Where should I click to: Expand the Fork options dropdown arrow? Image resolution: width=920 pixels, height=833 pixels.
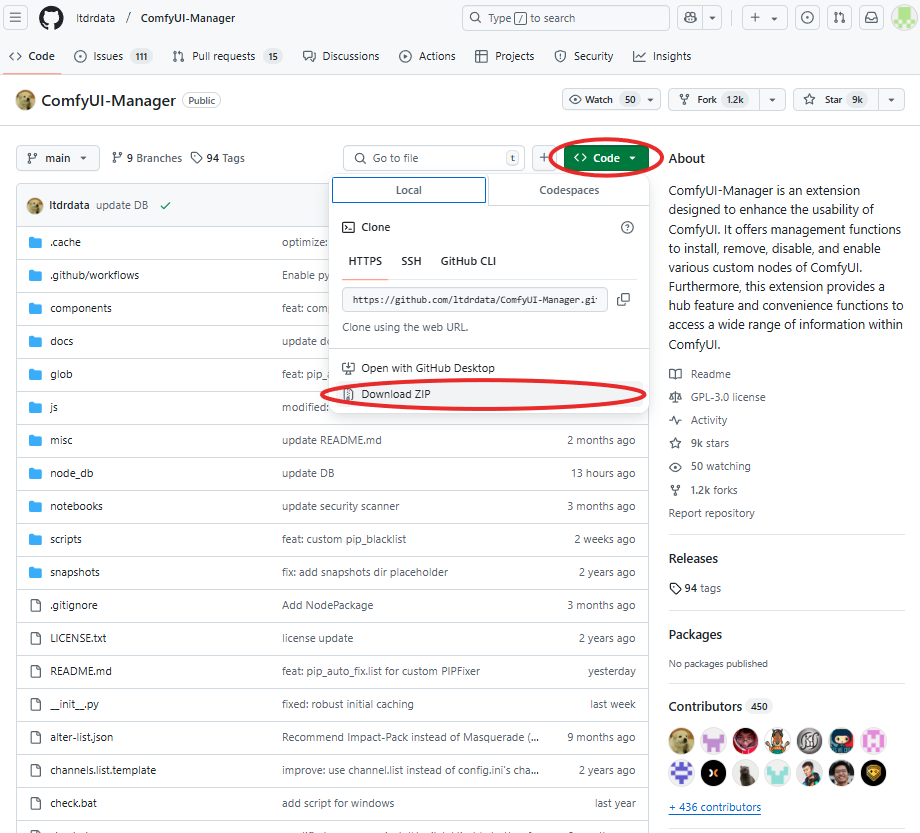click(x=772, y=100)
